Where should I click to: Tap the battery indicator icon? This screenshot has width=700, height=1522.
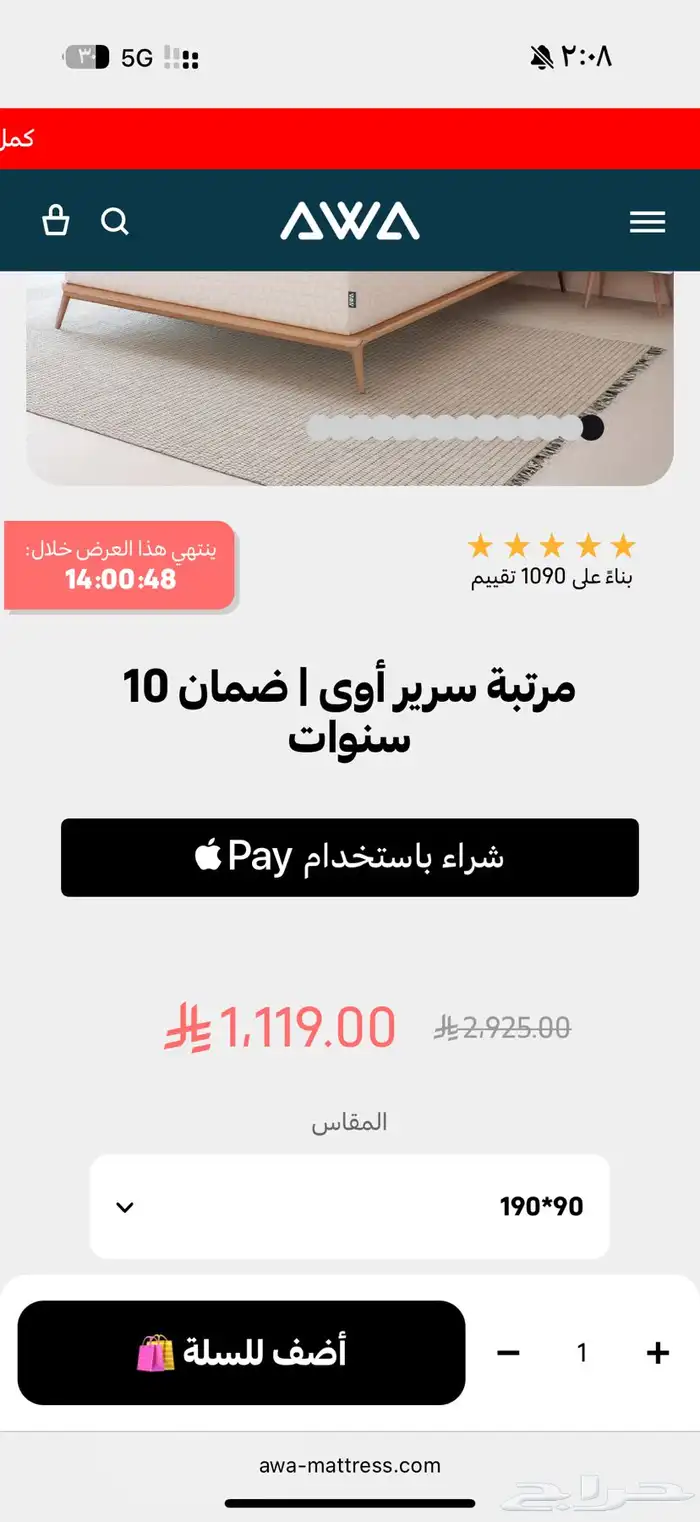coord(87,57)
